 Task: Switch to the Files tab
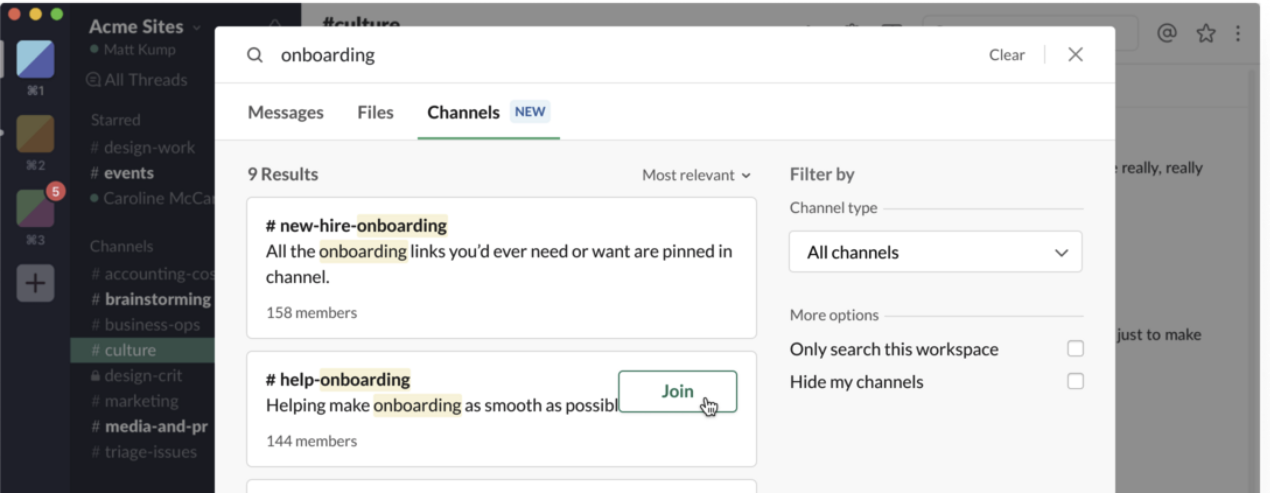(375, 112)
